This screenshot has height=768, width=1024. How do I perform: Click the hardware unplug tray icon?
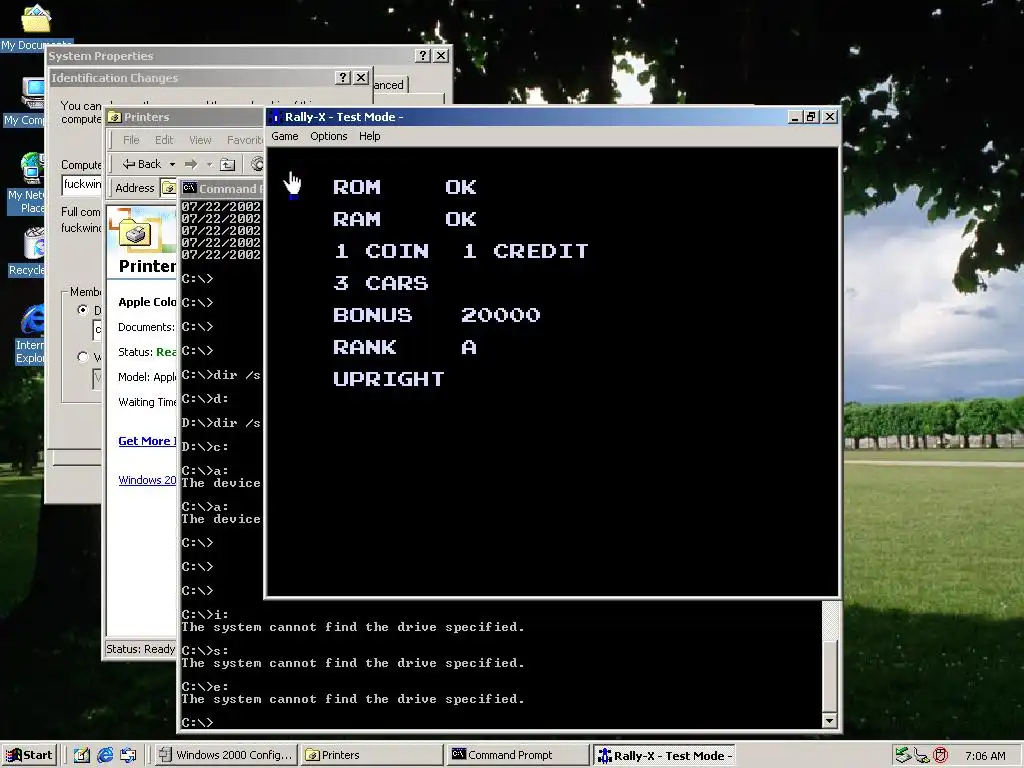[921, 756]
